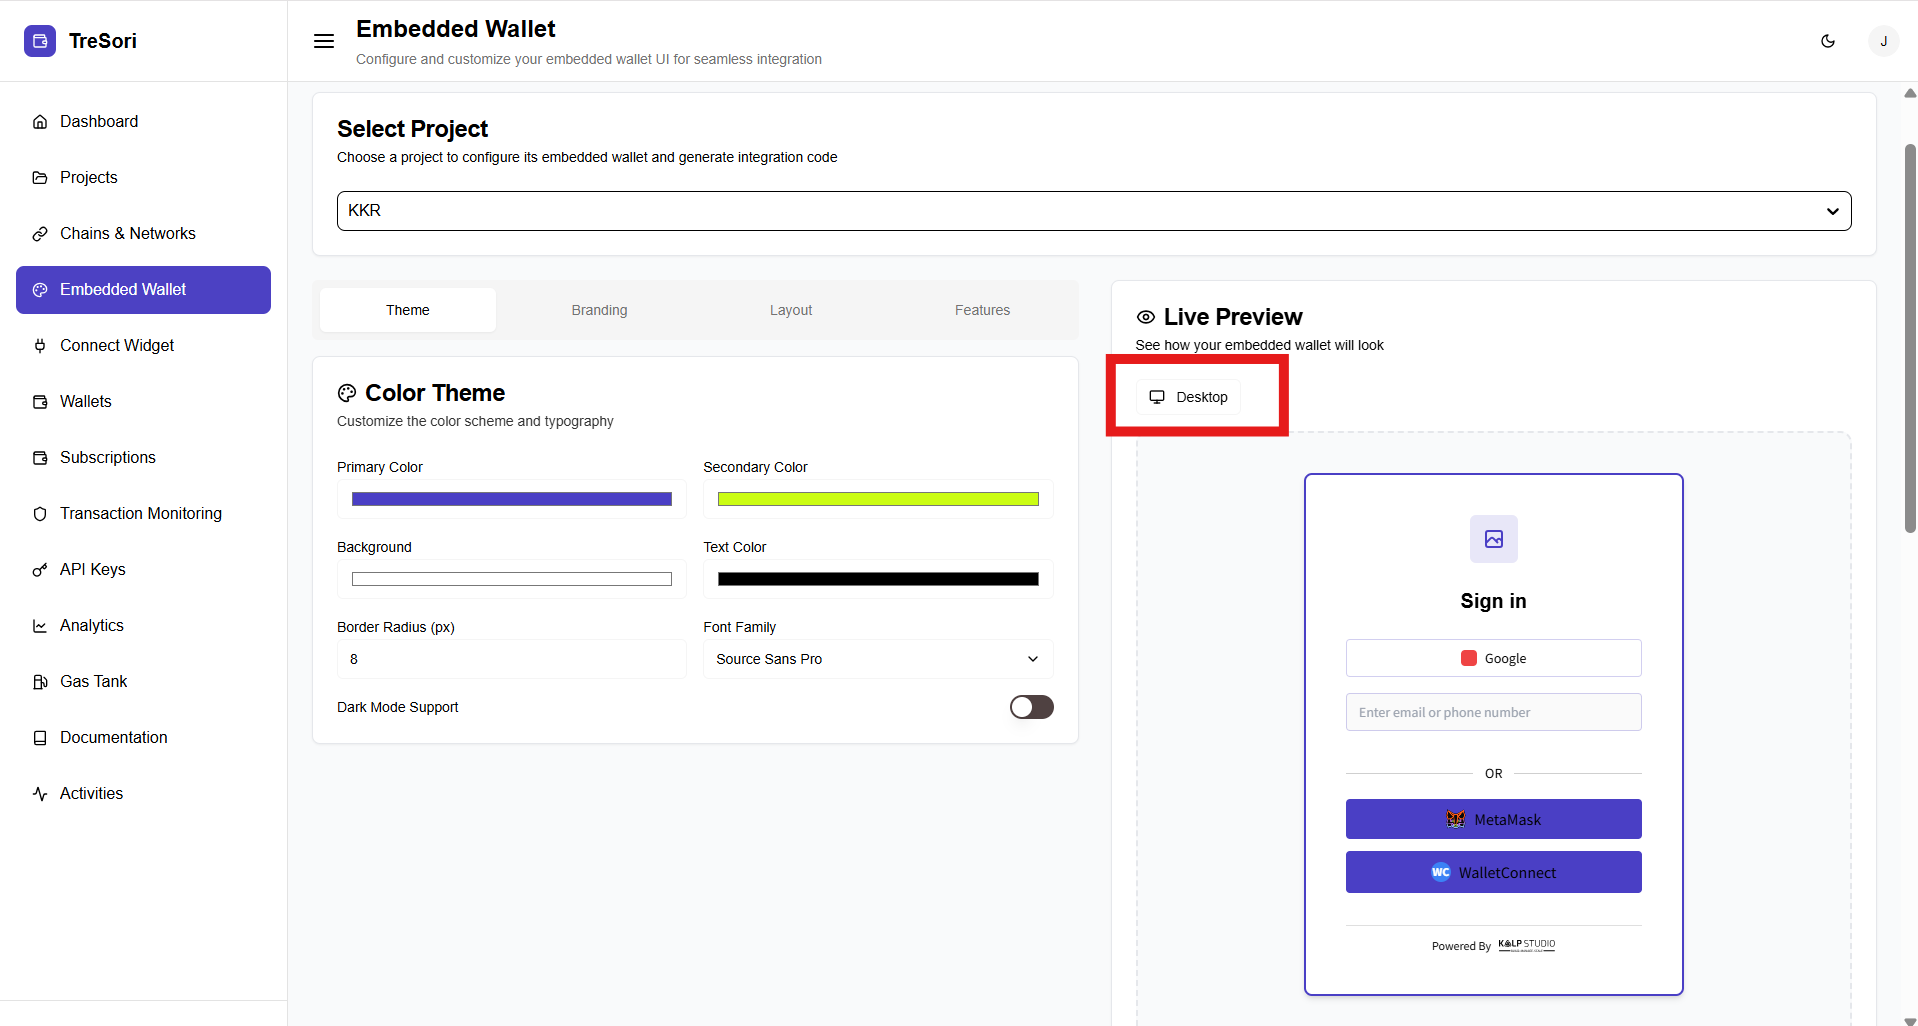Enable the Dark Mode Support toggle
This screenshot has height=1026, width=1918.
click(x=1031, y=707)
